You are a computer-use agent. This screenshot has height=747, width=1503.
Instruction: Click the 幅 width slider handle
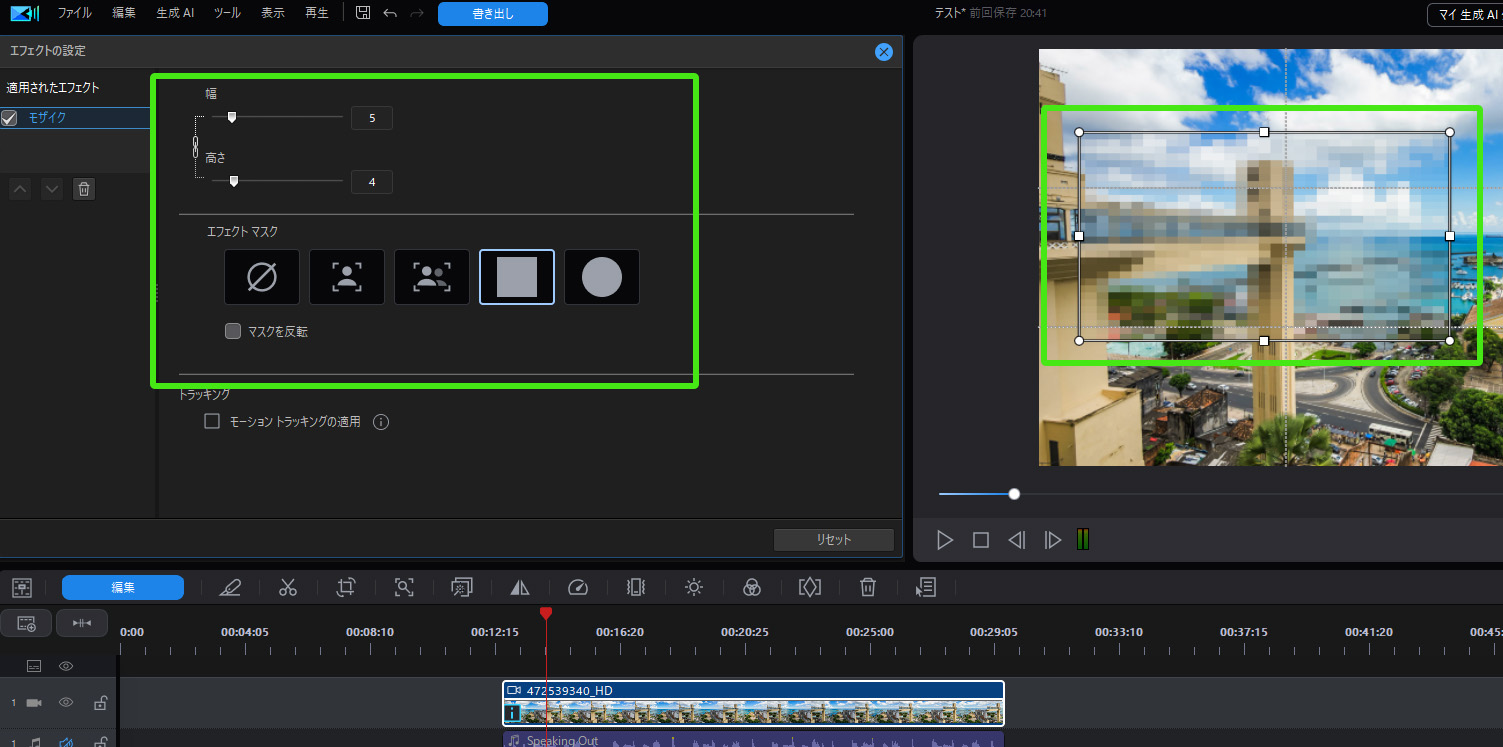232,118
